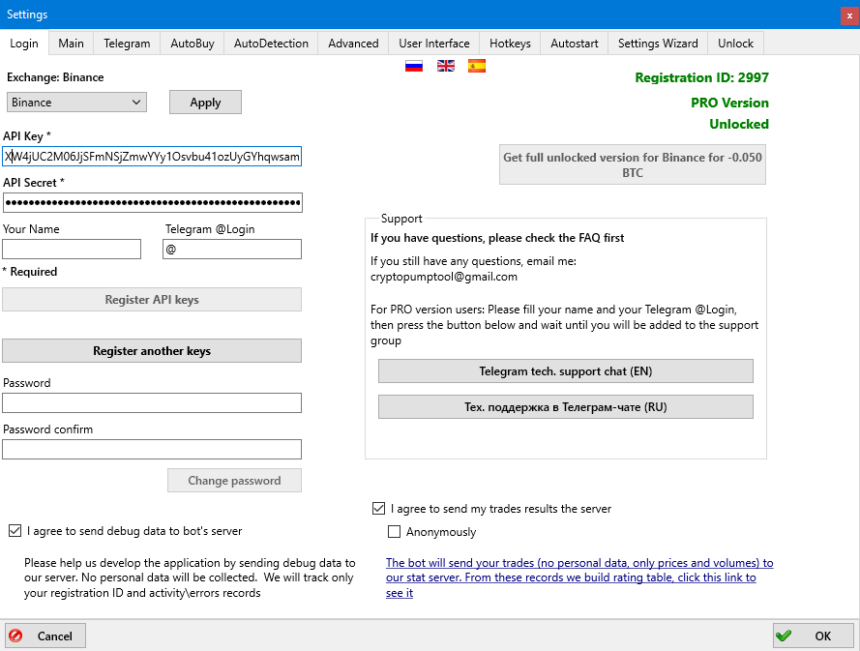The image size is (860, 651).
Task: Open the Settings Wizard tab
Action: 657,43
